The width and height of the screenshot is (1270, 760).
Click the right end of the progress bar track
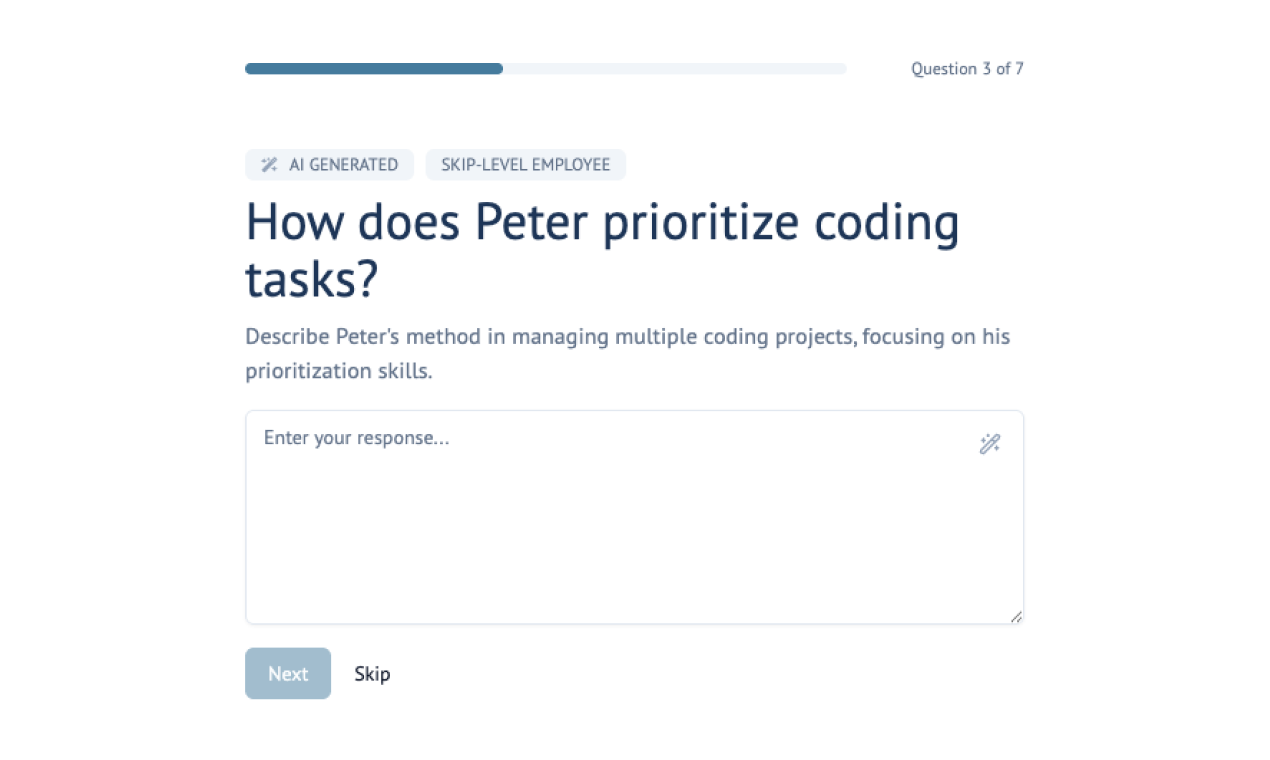tap(841, 69)
